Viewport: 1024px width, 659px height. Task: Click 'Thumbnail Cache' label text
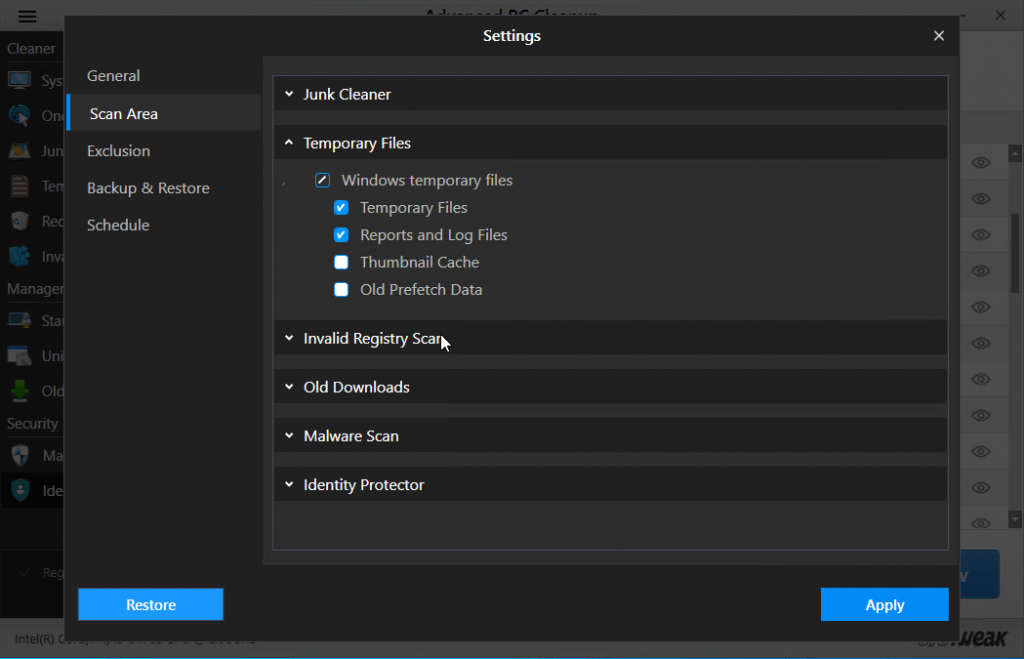[419, 263]
